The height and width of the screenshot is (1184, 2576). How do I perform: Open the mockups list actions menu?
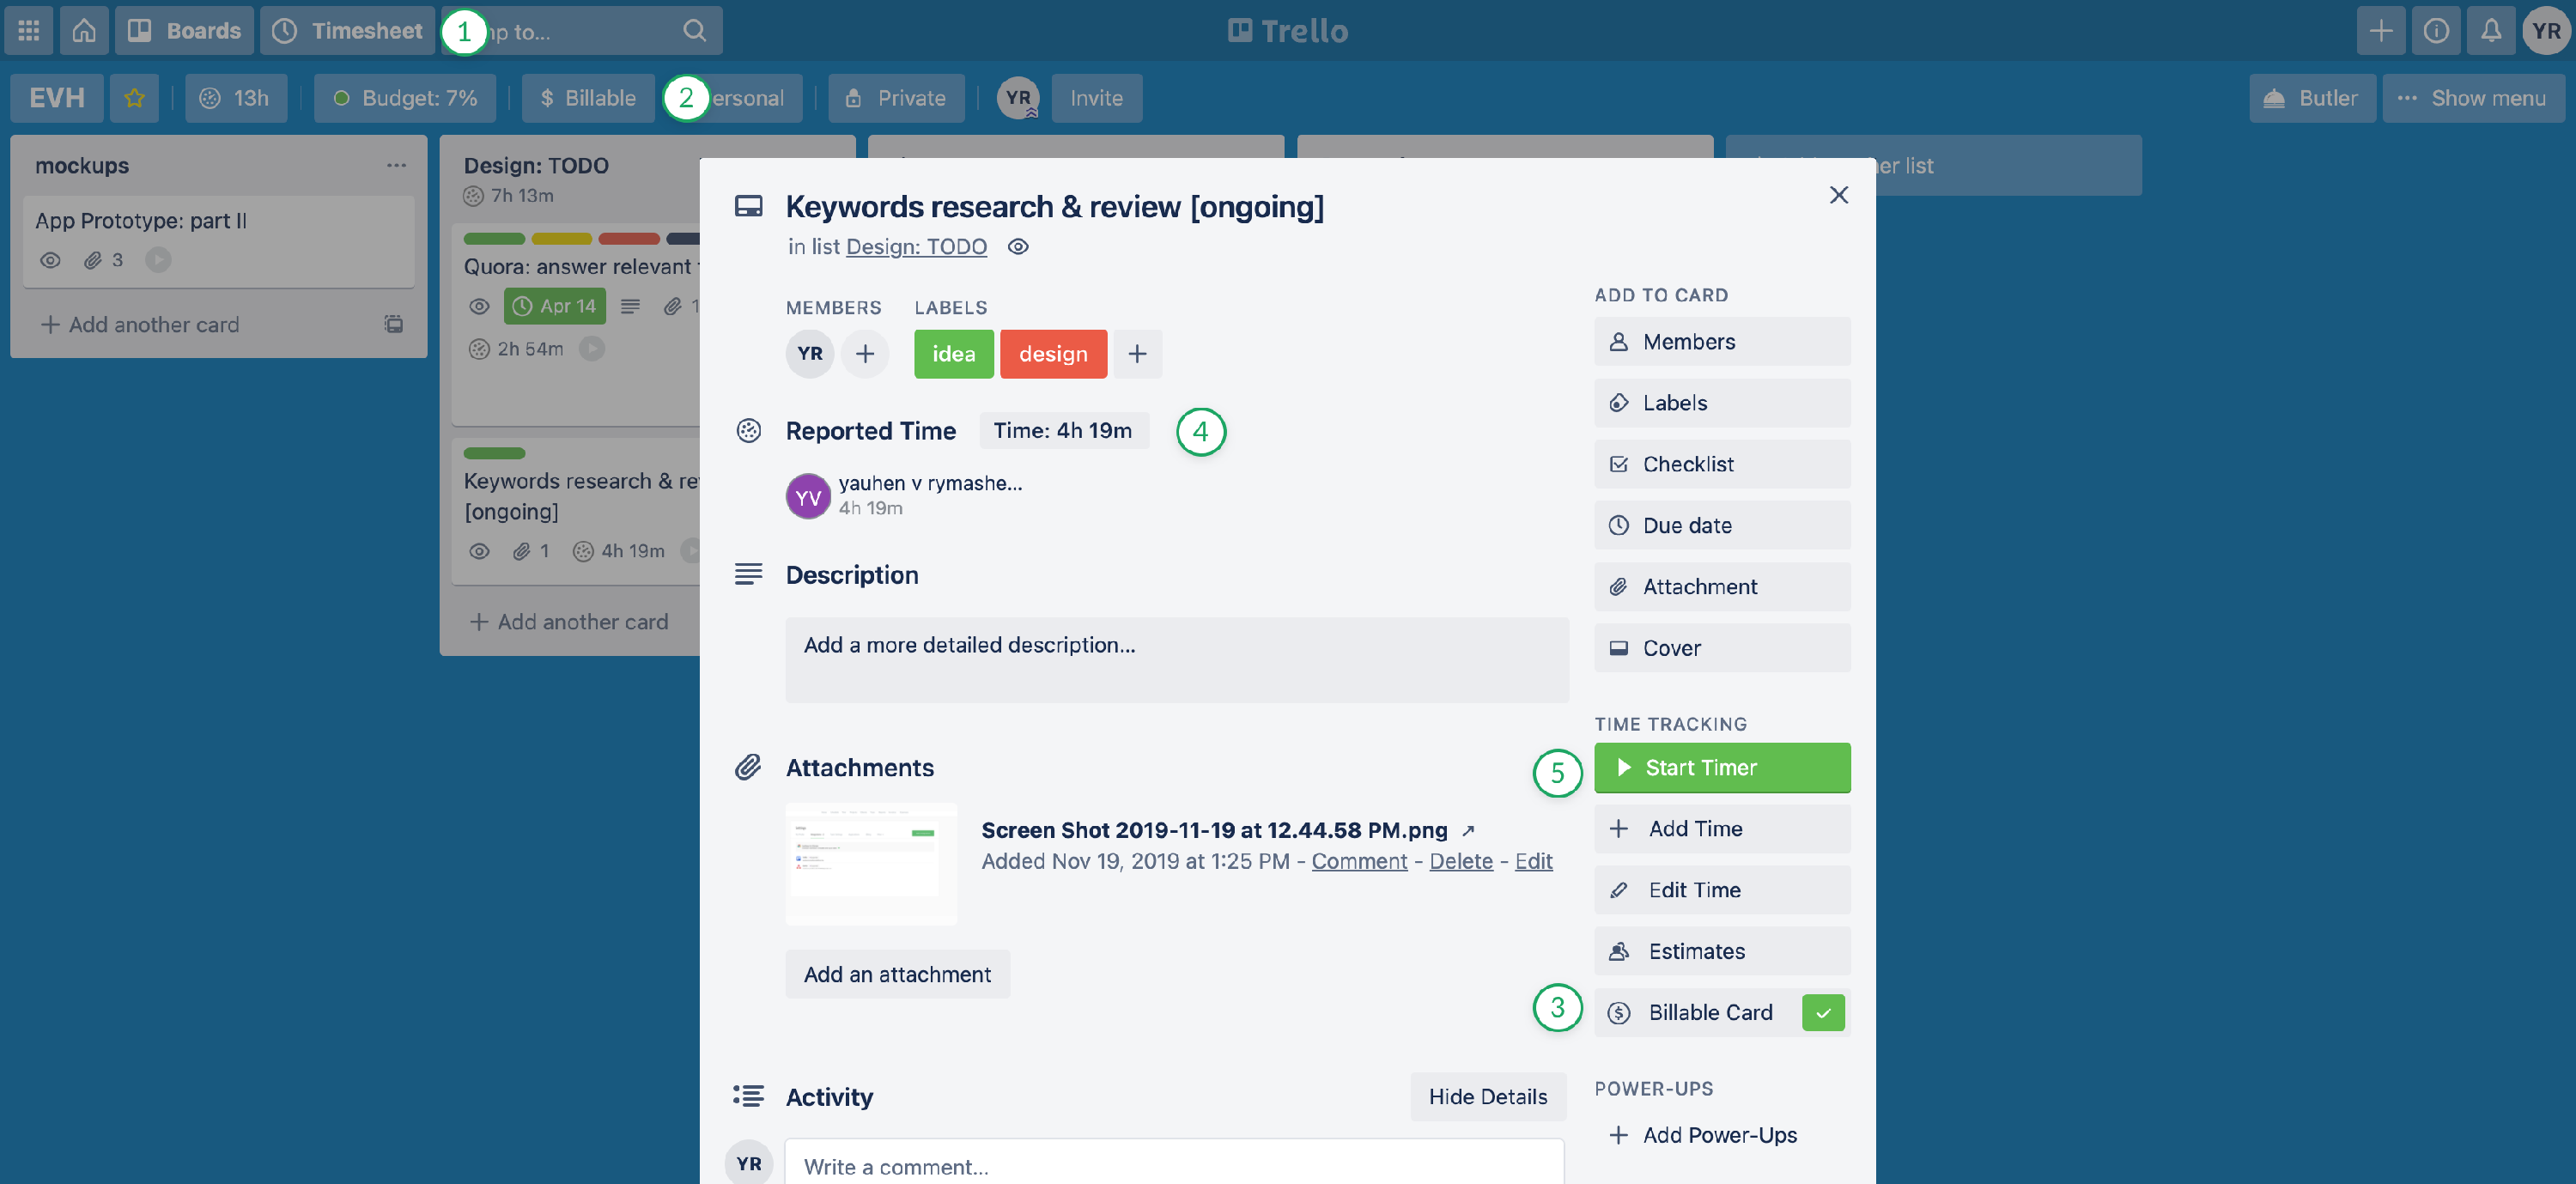point(396,165)
